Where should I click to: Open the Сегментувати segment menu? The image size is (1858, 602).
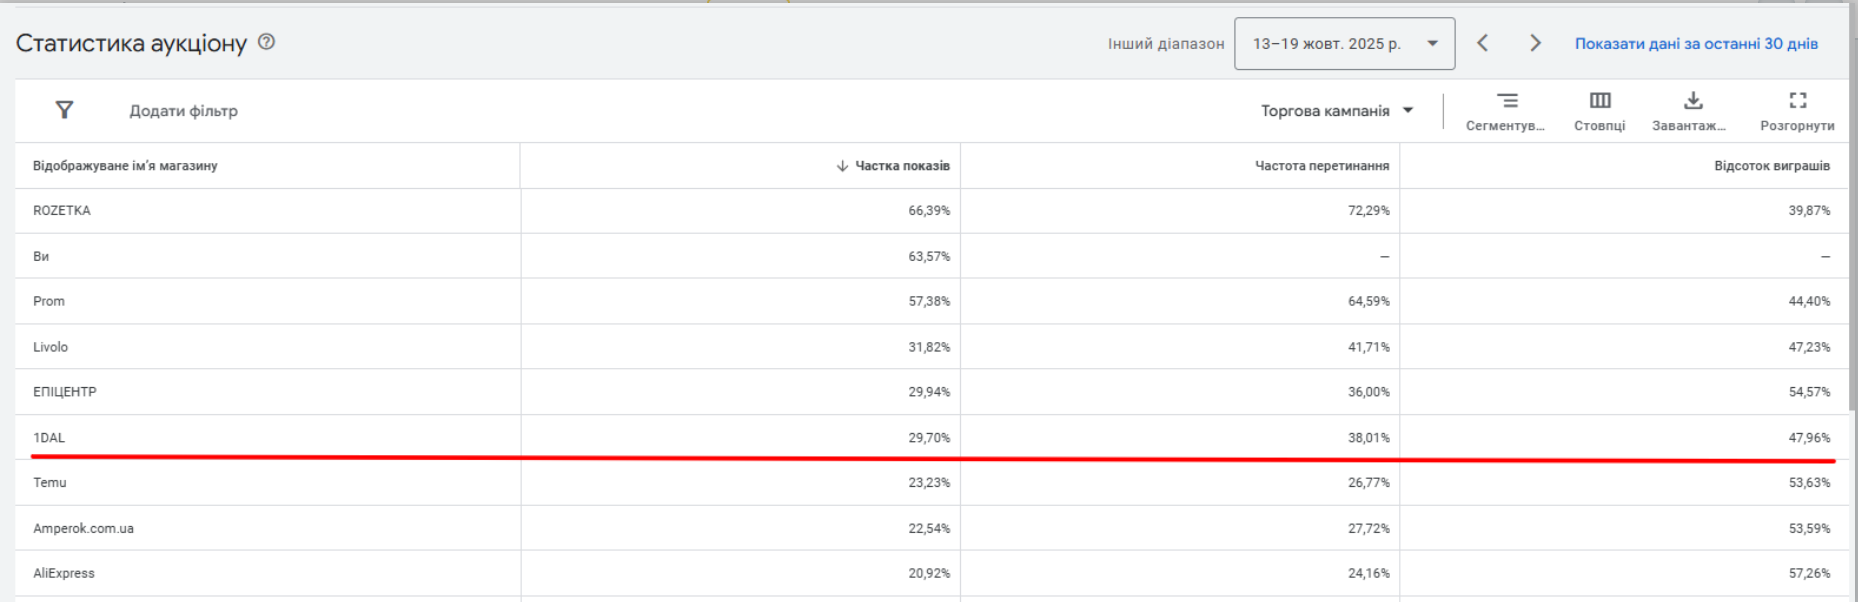click(1506, 110)
